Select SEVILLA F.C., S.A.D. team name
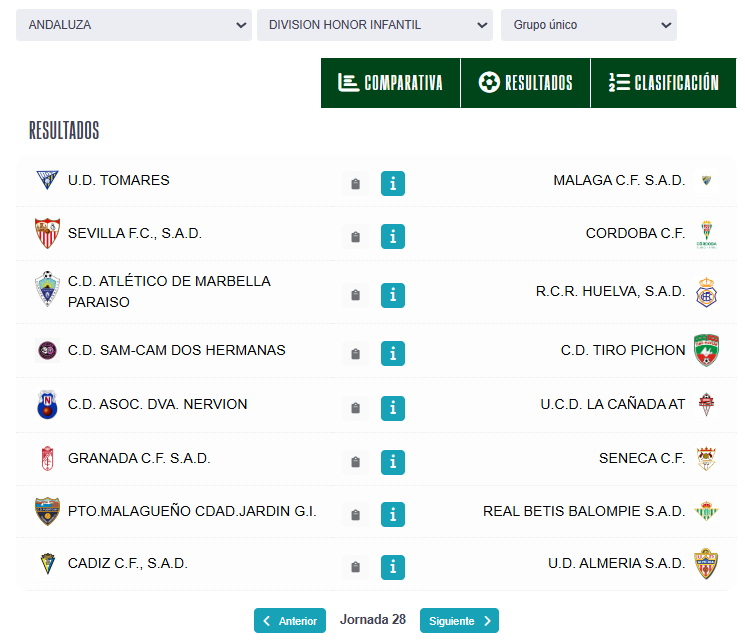Screen dimensions: 745x641 tap(135, 233)
